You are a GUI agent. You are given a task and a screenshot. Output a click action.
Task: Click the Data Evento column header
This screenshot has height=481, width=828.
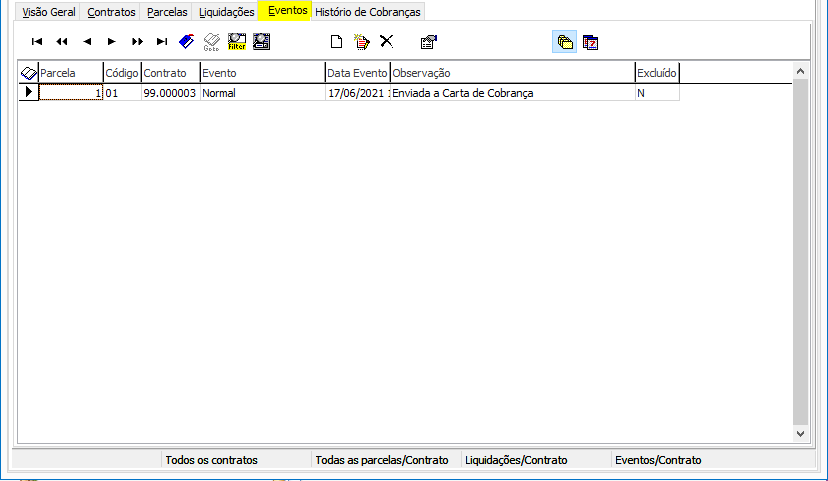(x=357, y=73)
